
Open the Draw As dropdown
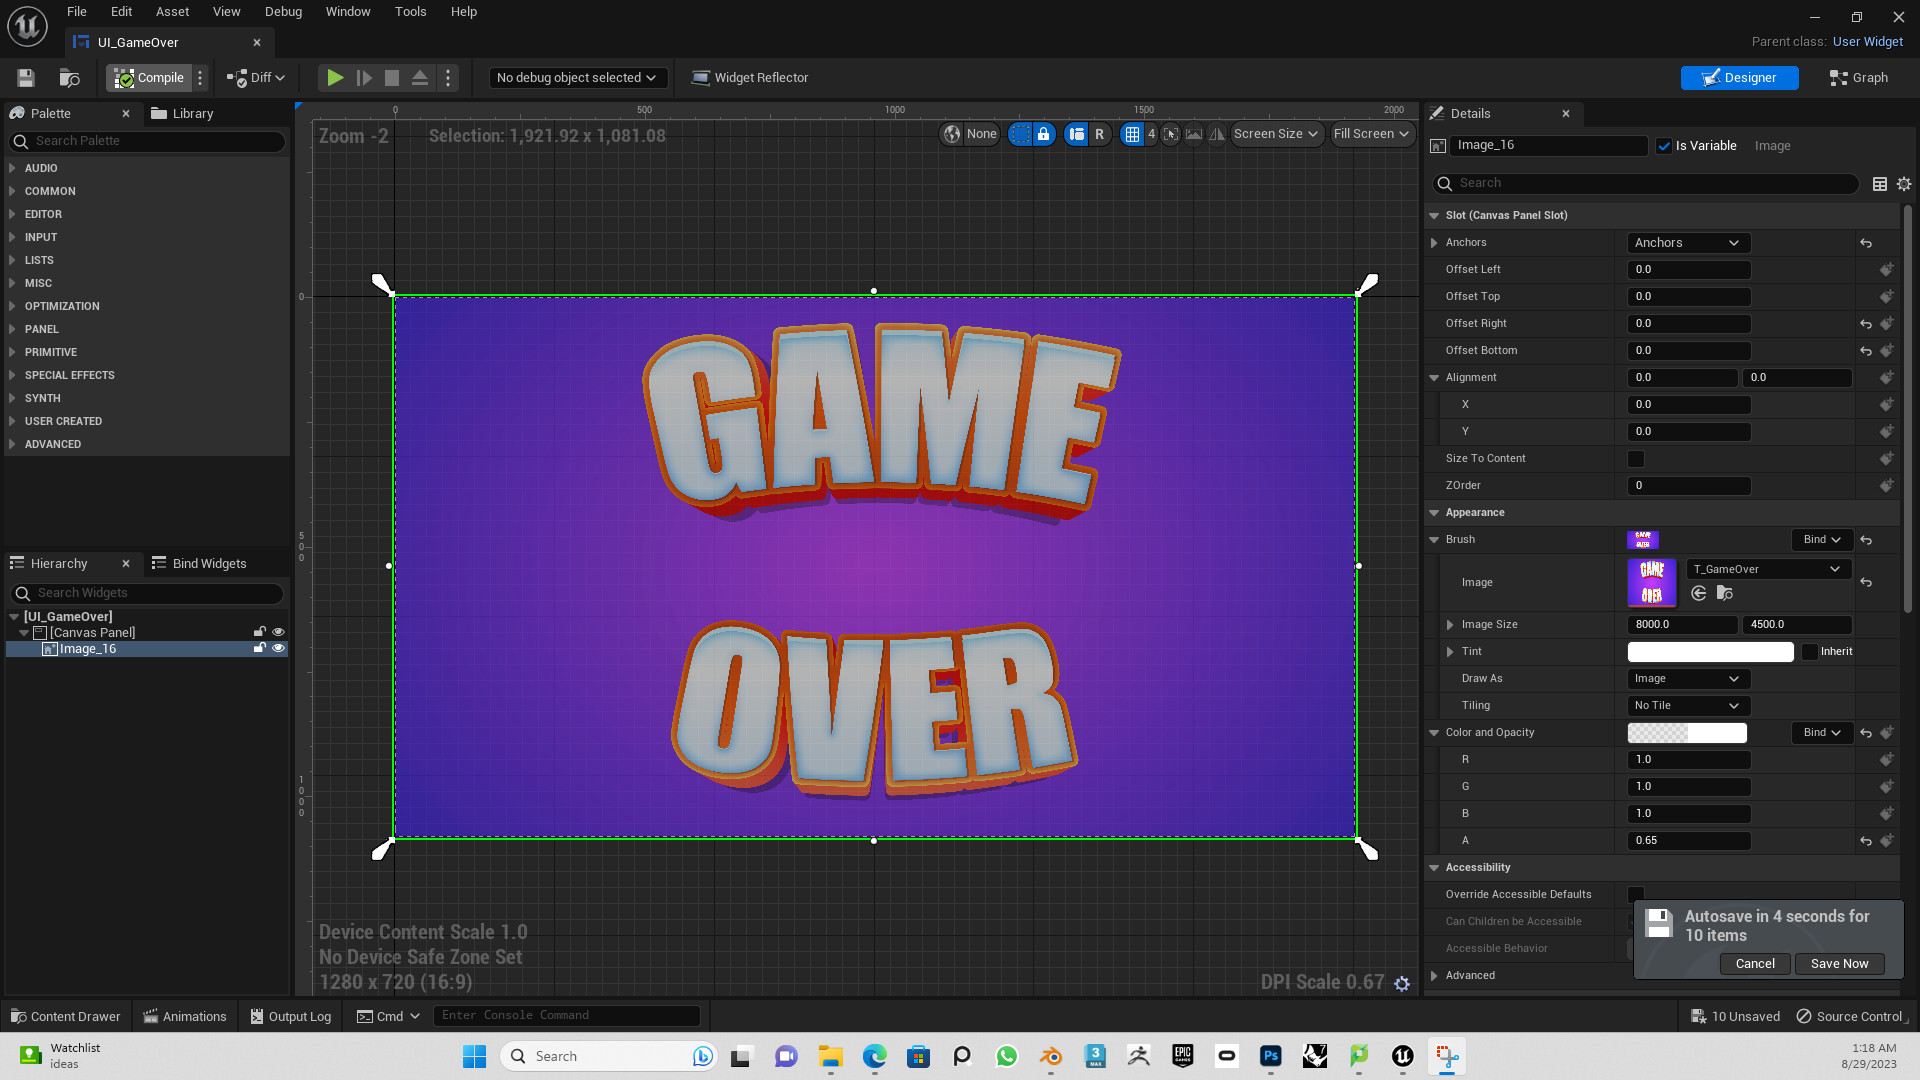[x=1688, y=679]
